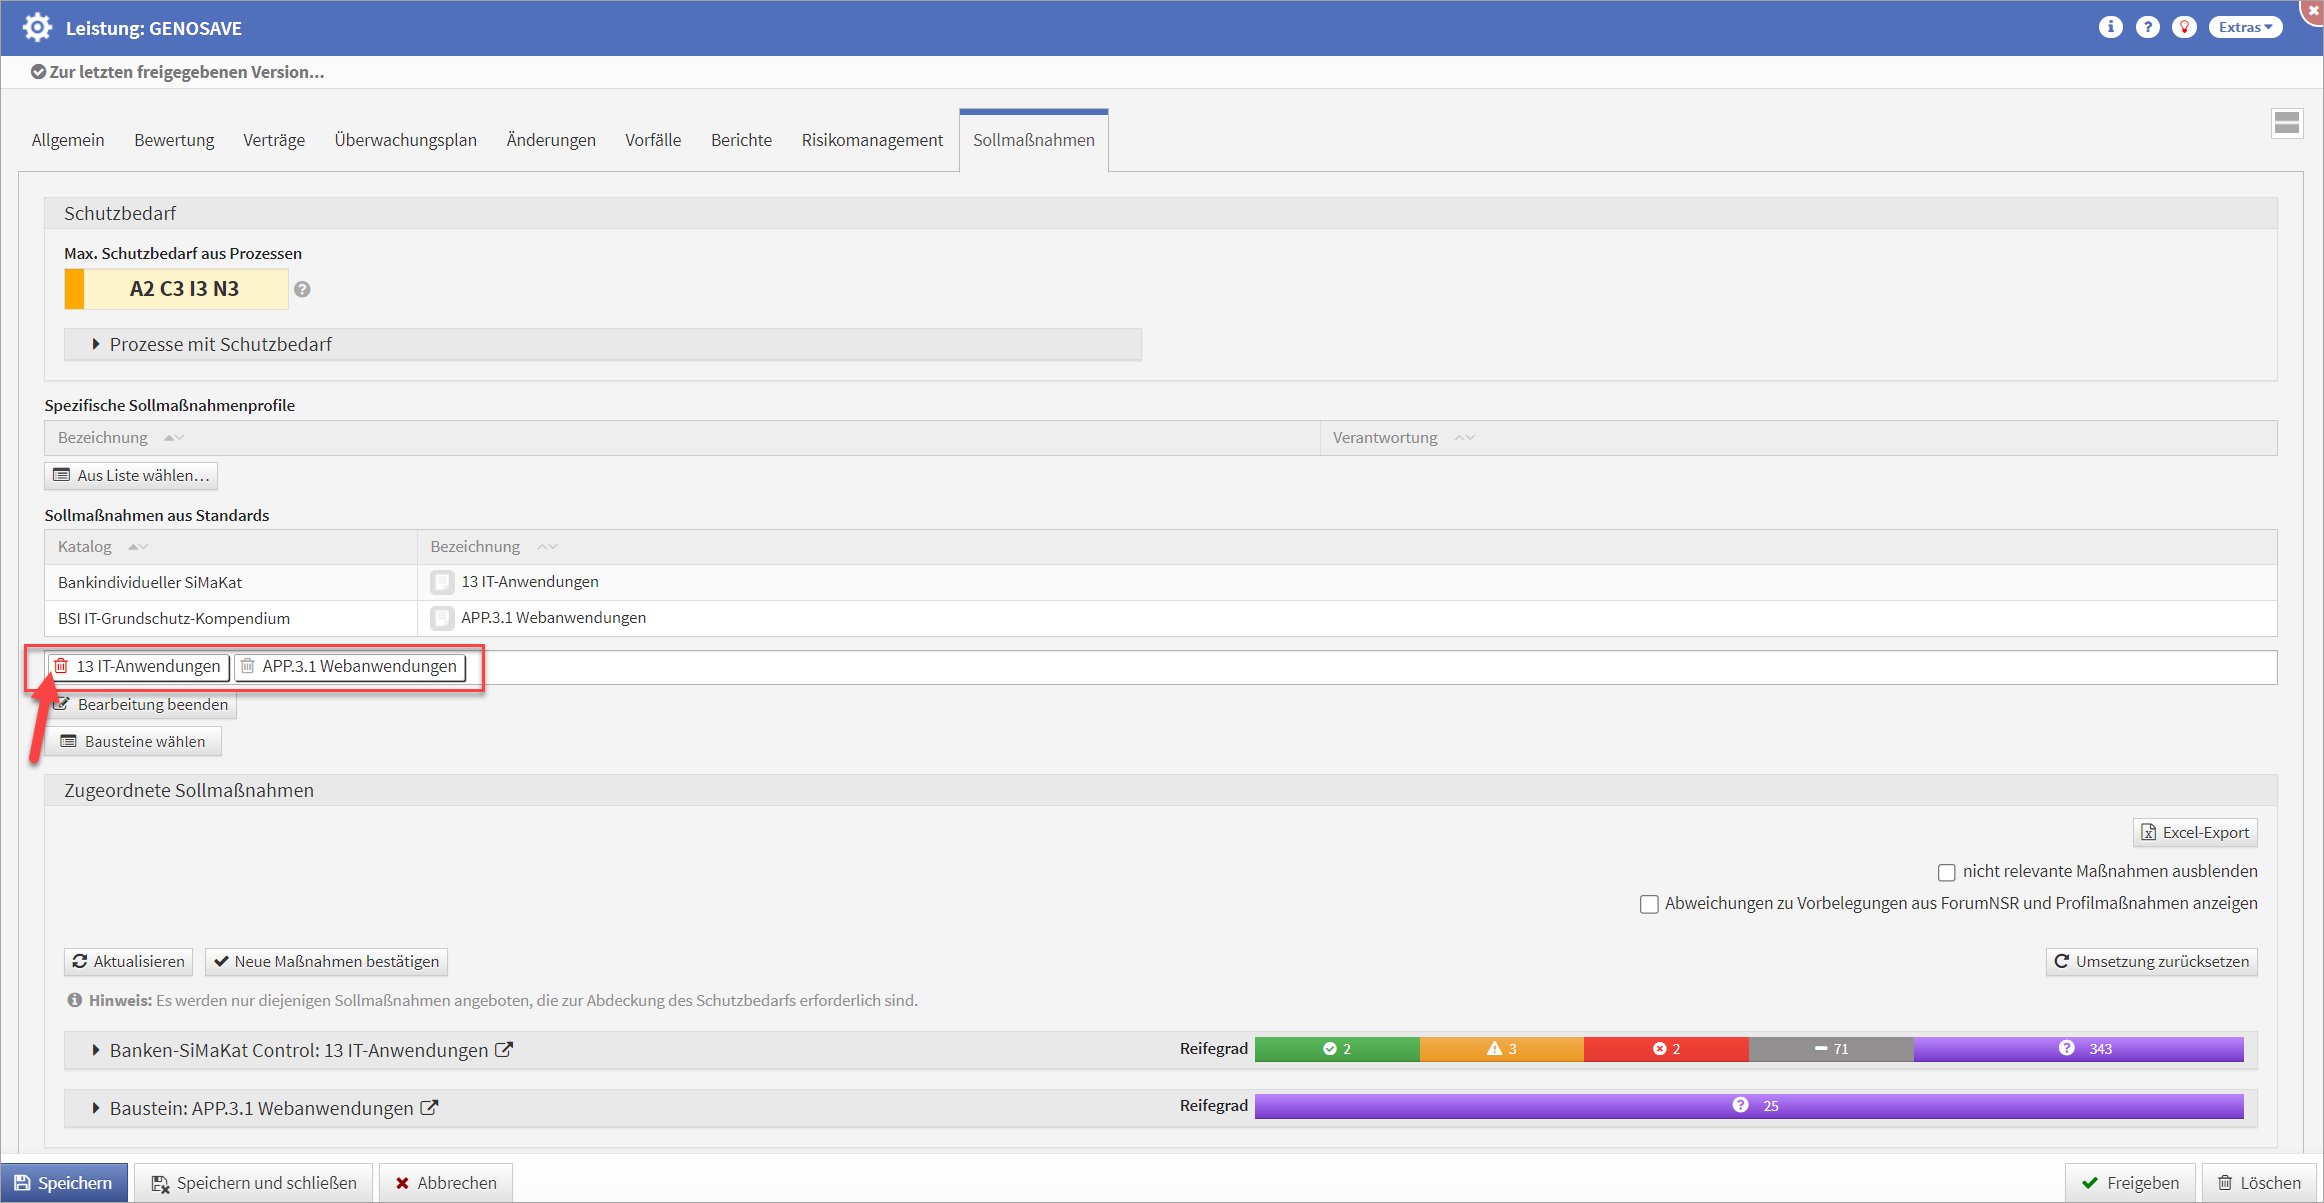Toggle the layout view icon at top right
This screenshot has width=2324, height=1203.
pyautogui.click(x=2286, y=124)
